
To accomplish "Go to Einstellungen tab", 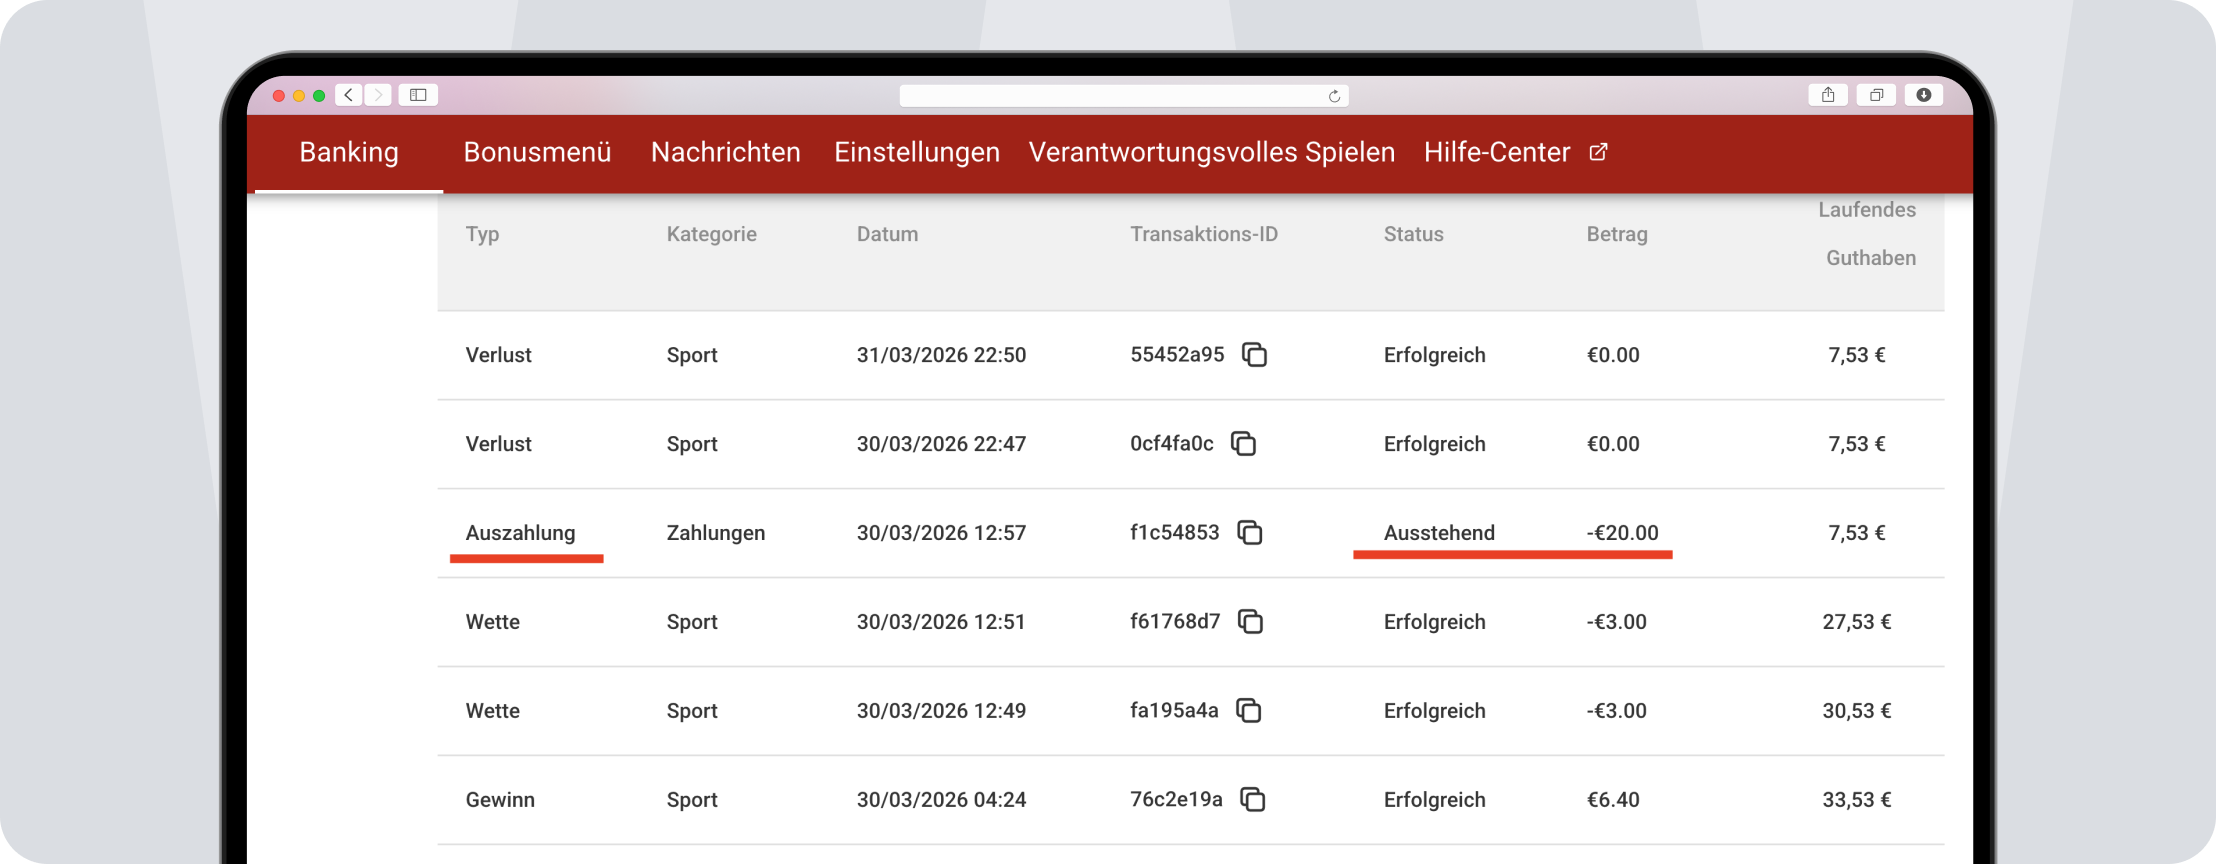I will coord(917,152).
